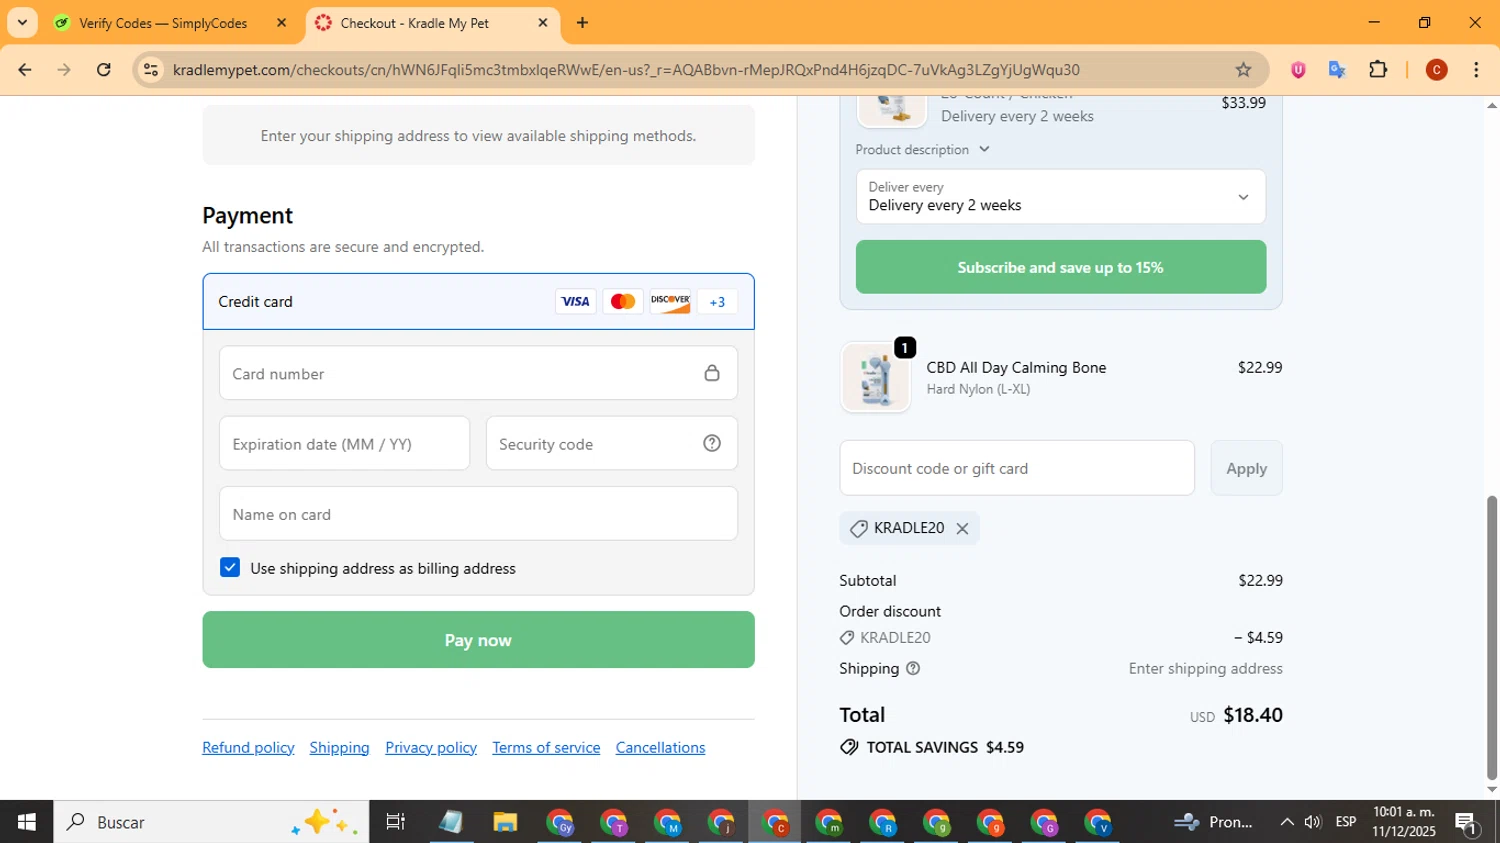Uncheck Use shipping address as billing
The image size is (1500, 843).
[x=230, y=567]
